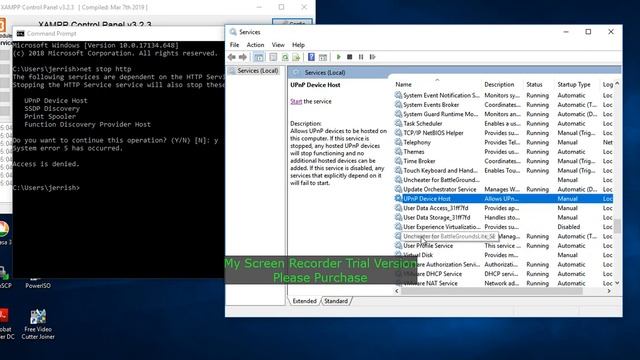Click the blue Help icon in Services toolbar
Screen dimensions: 640x360
click(311, 57)
